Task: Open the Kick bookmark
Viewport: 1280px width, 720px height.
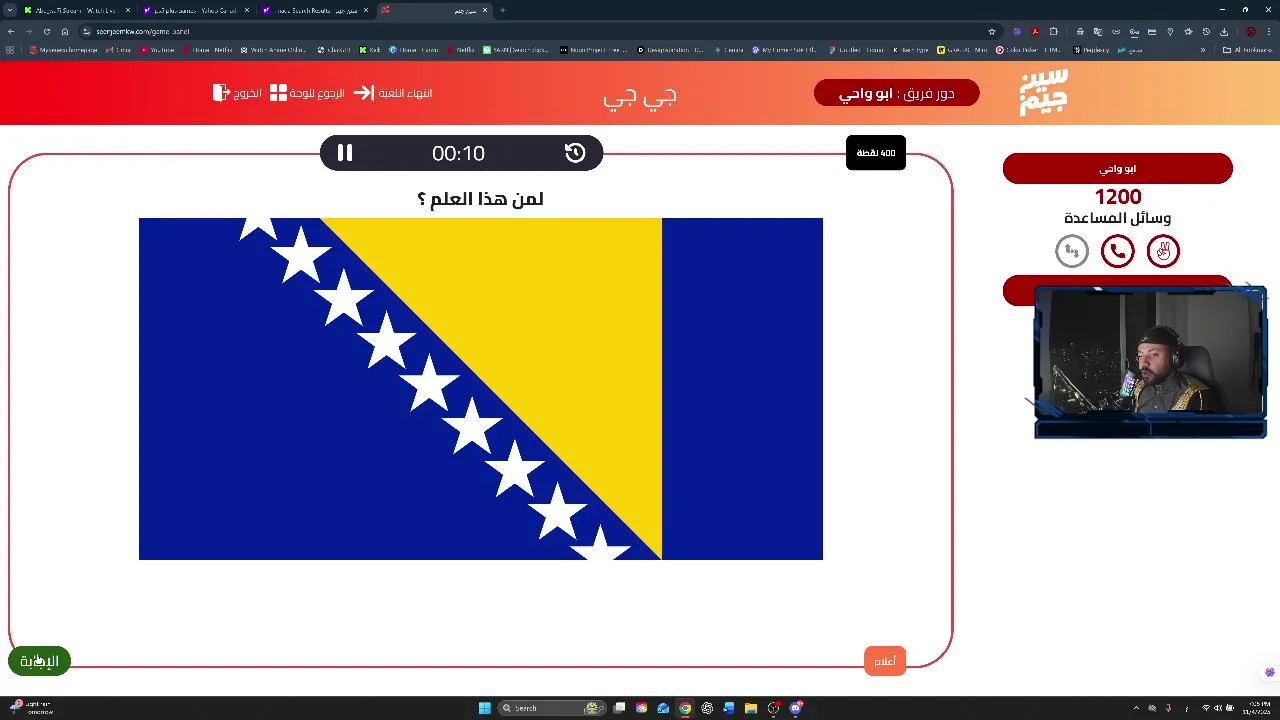Action: [x=370, y=49]
